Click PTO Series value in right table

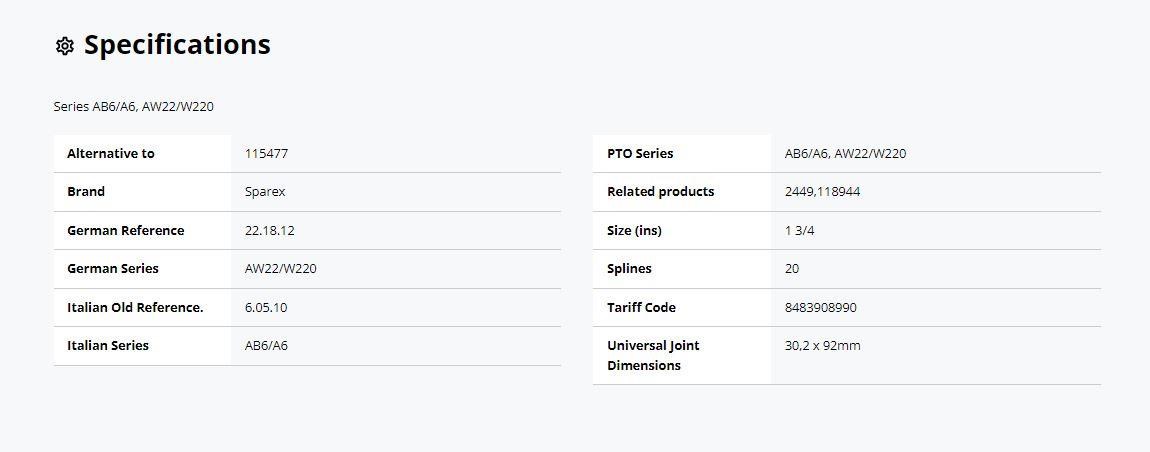click(846, 154)
